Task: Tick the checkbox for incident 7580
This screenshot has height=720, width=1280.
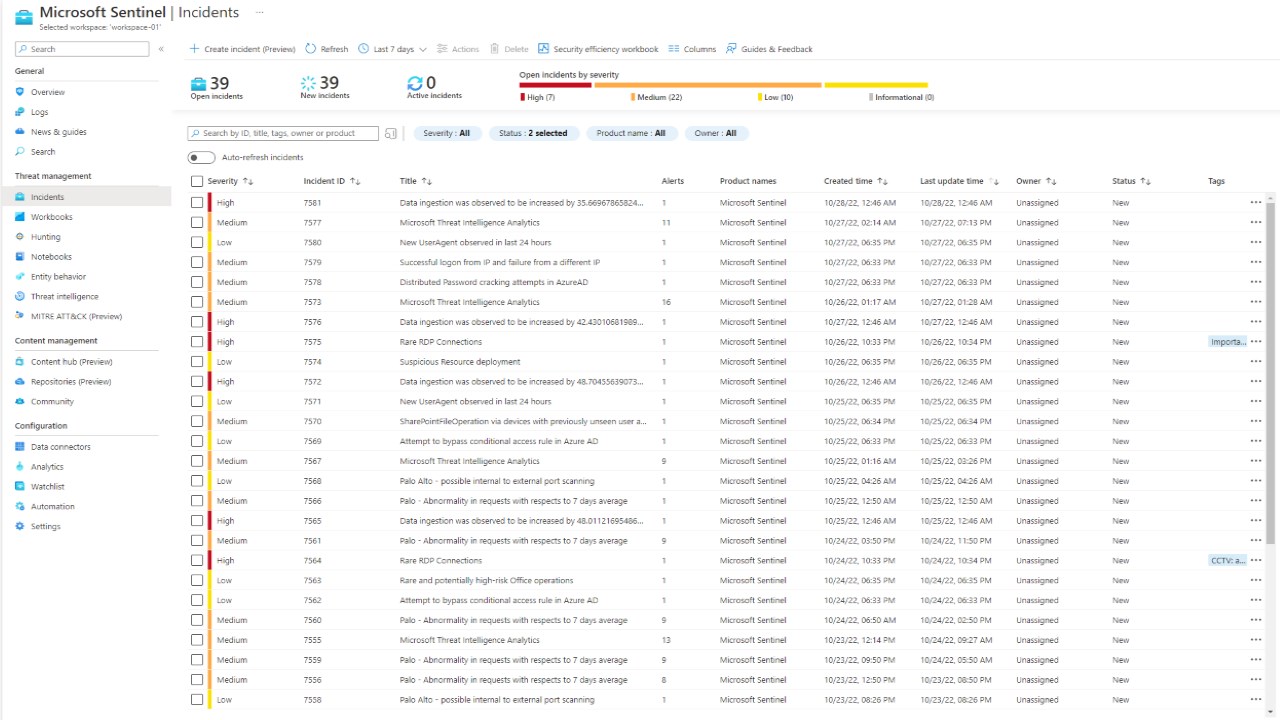Action: [197, 243]
